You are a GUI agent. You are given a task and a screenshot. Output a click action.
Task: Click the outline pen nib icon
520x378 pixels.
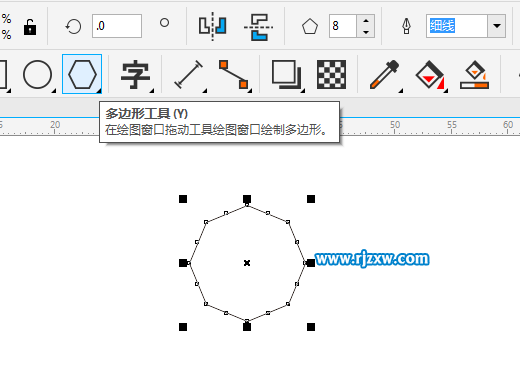406,26
